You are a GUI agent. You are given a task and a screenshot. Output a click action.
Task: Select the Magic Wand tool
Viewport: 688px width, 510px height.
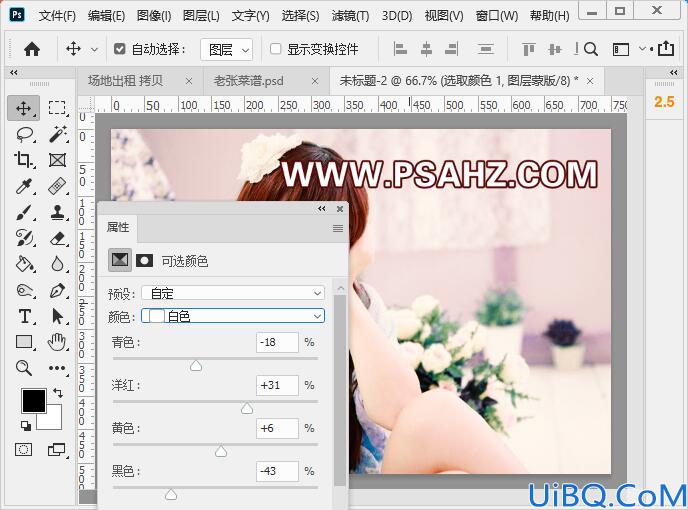coord(57,134)
